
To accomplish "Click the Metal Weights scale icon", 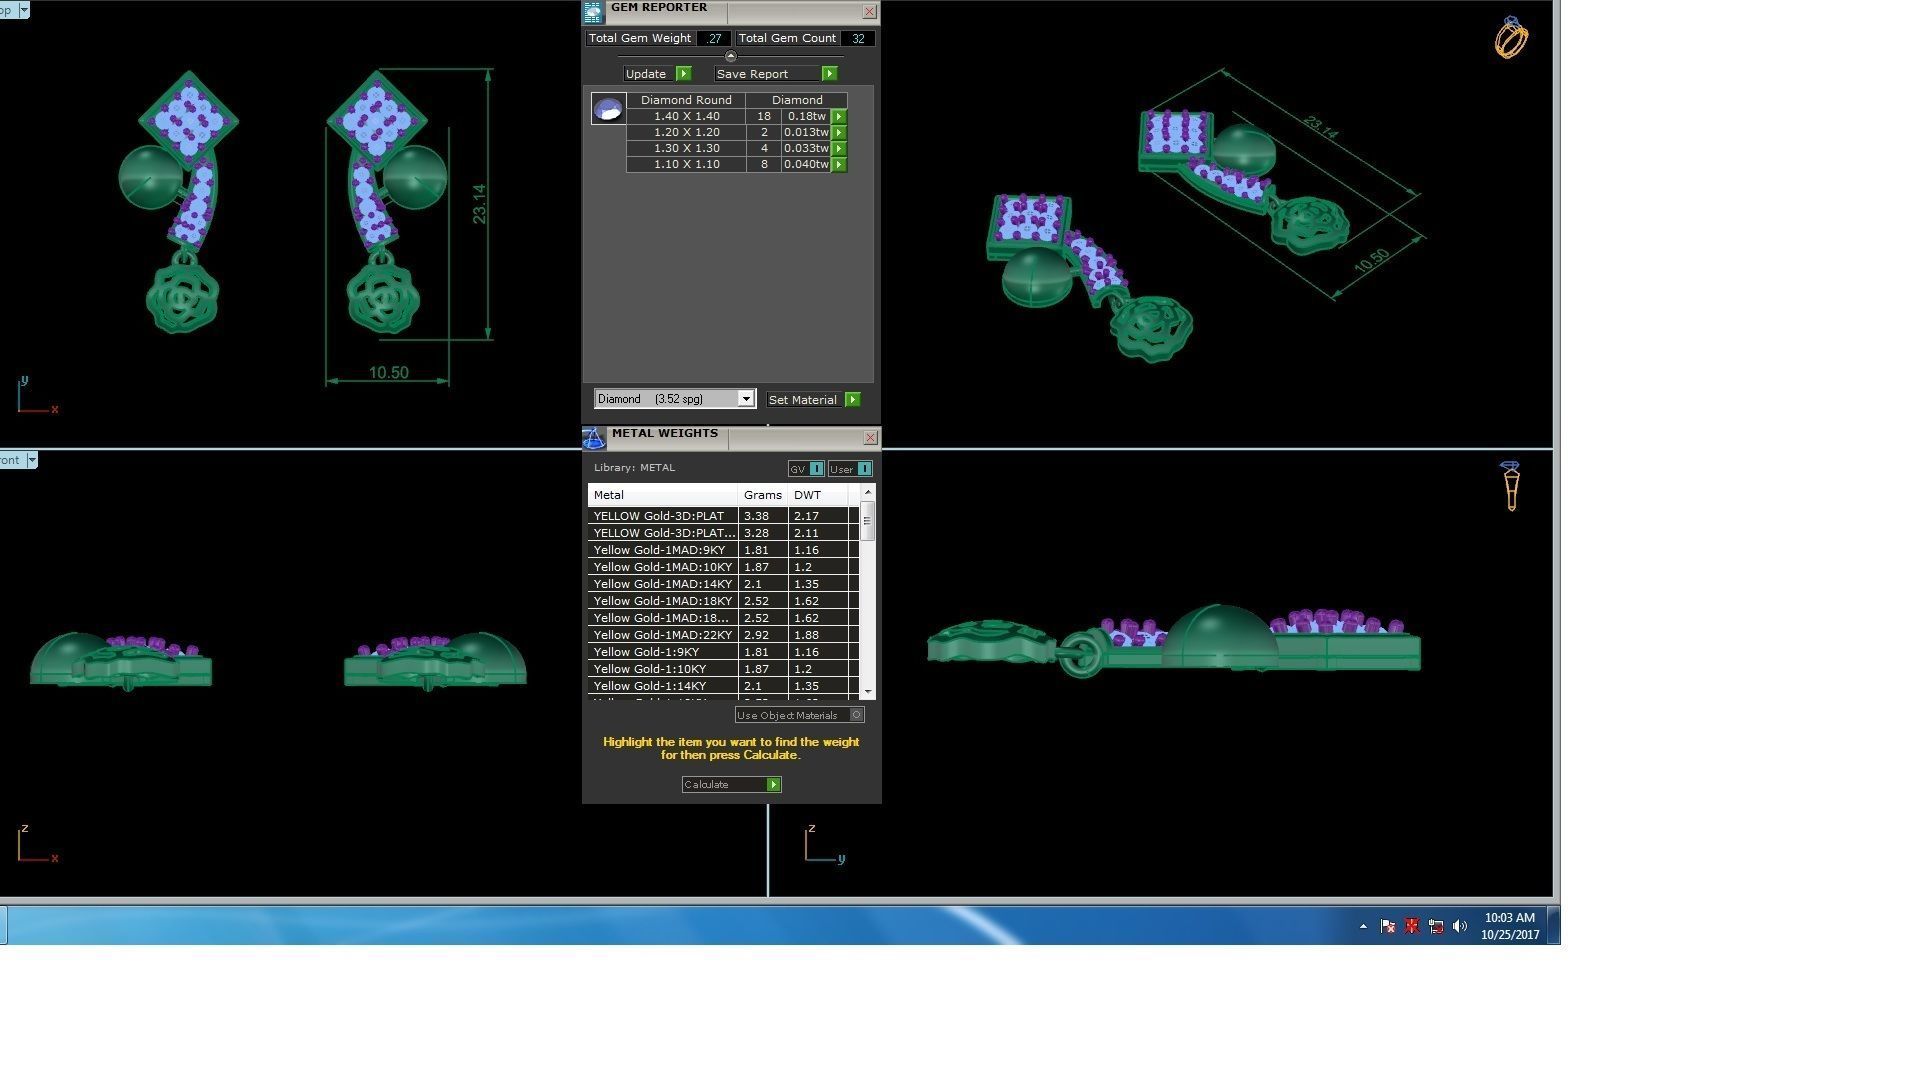I will tap(594, 438).
